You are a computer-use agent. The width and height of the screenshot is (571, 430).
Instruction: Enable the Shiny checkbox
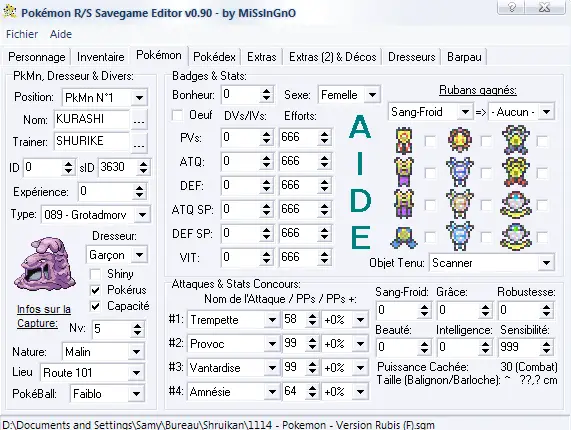[x=95, y=274]
